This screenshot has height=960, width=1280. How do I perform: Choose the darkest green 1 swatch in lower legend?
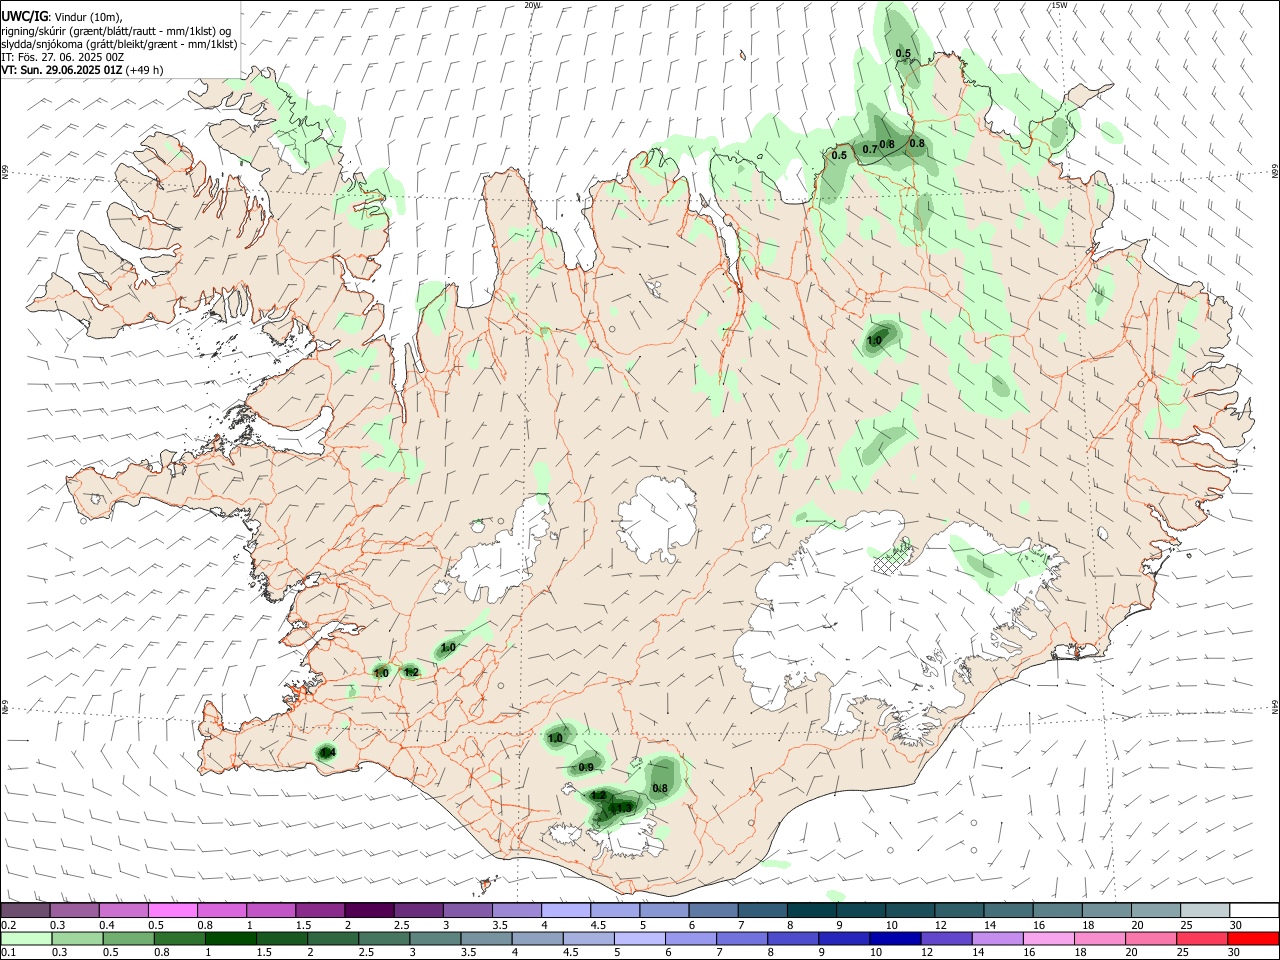click(232, 938)
